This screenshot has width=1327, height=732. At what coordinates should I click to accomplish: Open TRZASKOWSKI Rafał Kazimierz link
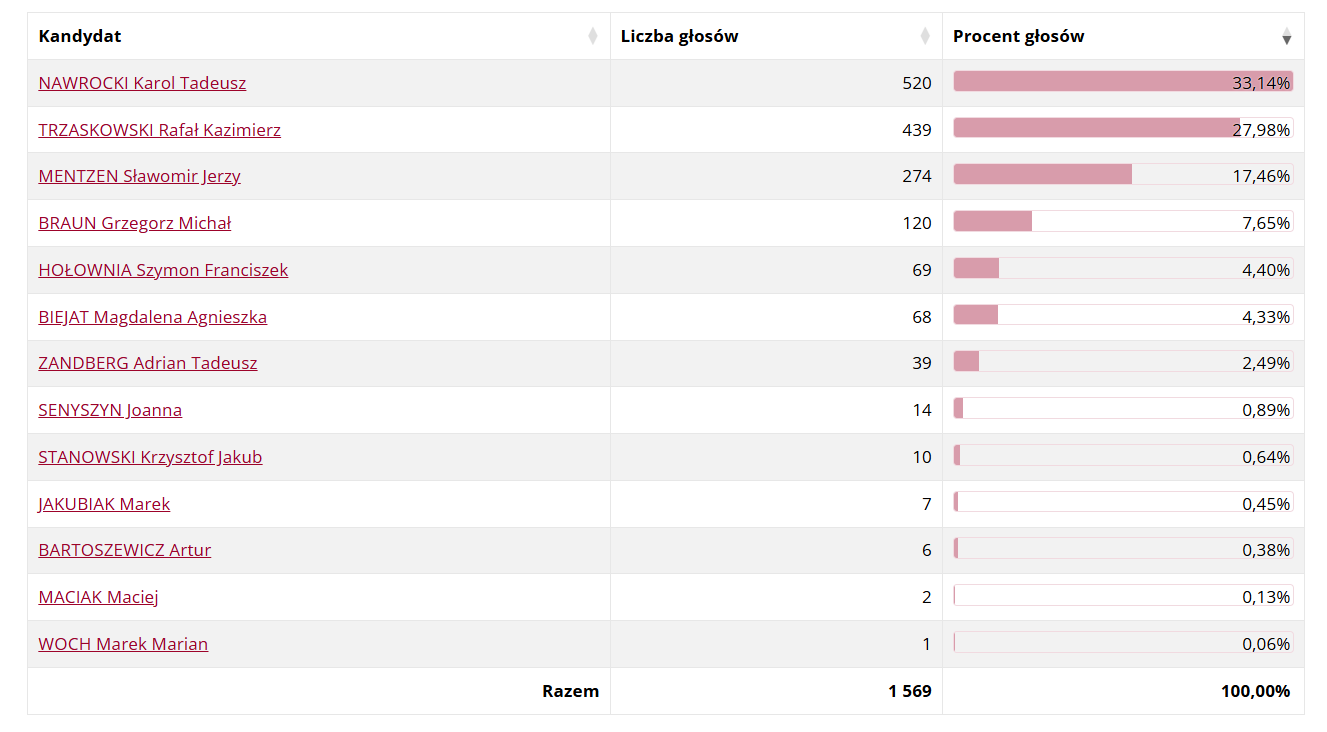click(159, 130)
